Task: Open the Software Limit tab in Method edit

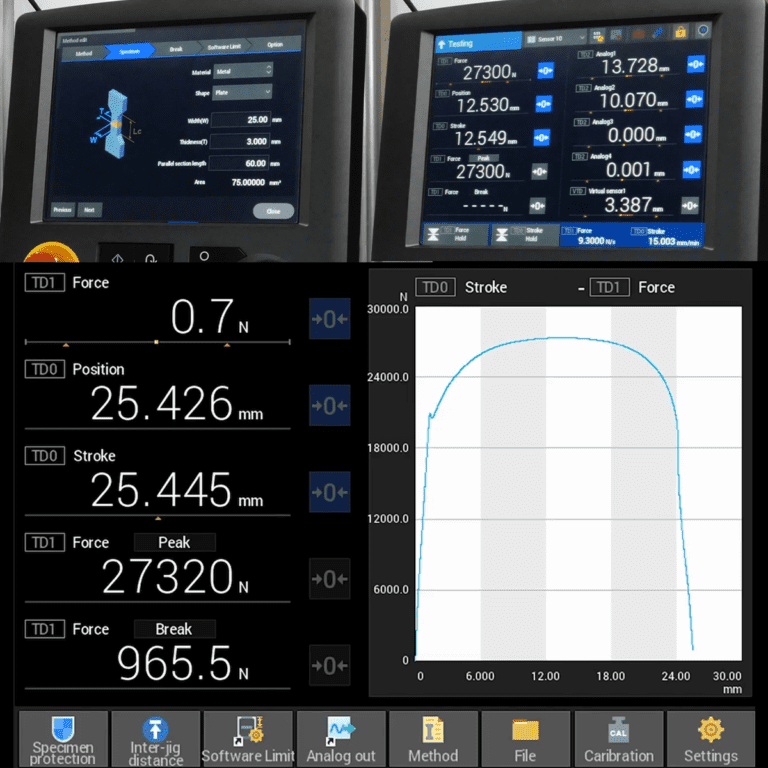Action: point(224,47)
